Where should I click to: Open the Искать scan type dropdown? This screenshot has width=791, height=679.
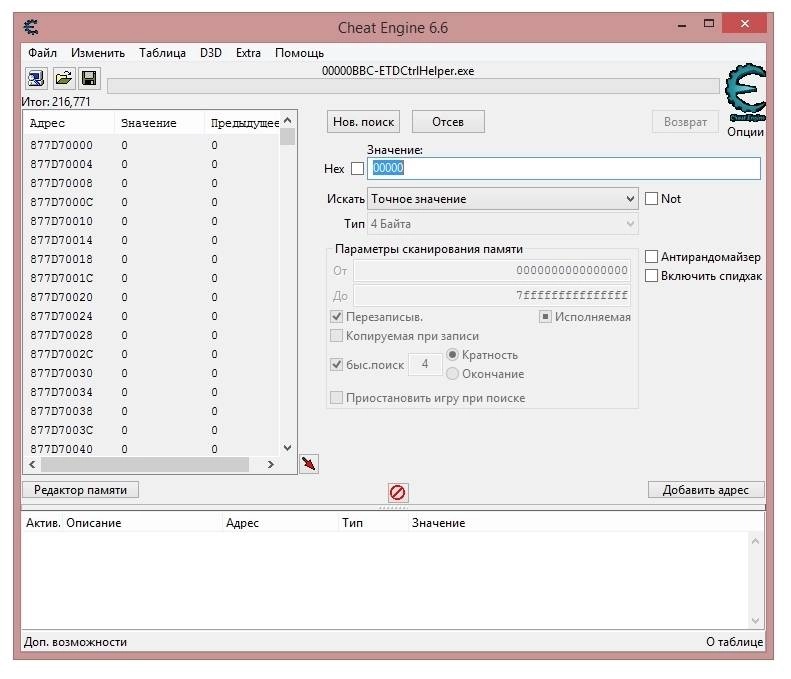tap(502, 199)
